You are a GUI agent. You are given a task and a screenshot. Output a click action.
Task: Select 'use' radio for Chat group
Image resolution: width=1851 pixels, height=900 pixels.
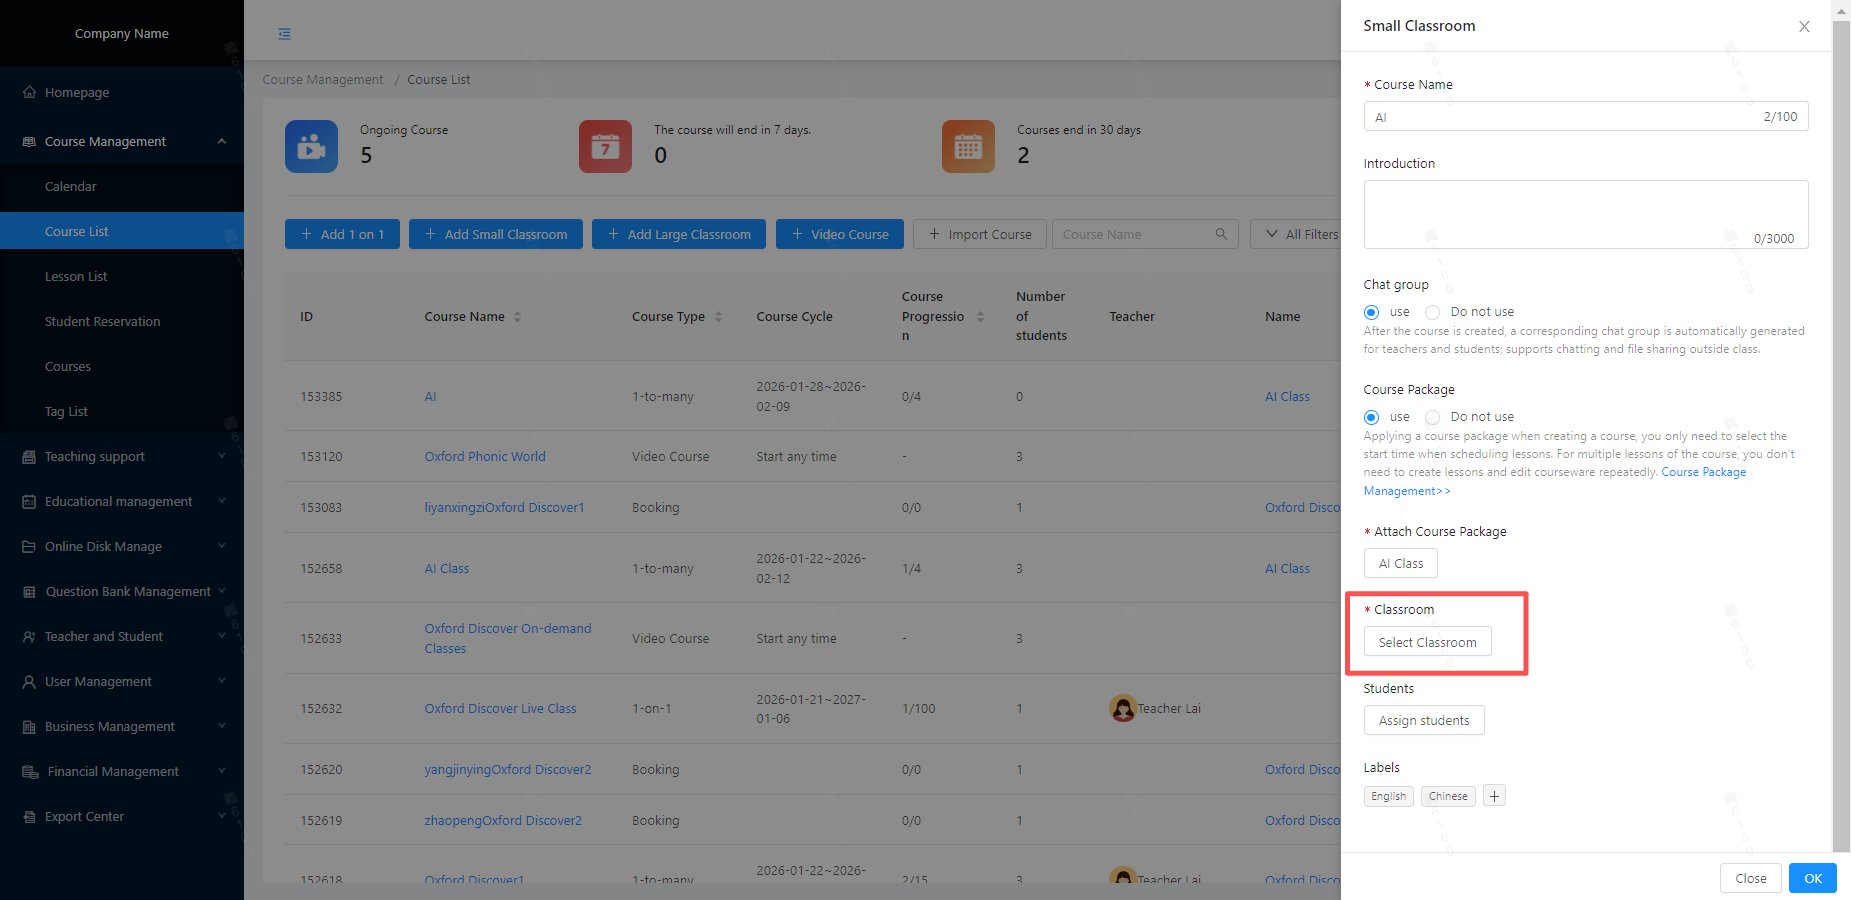1372,312
